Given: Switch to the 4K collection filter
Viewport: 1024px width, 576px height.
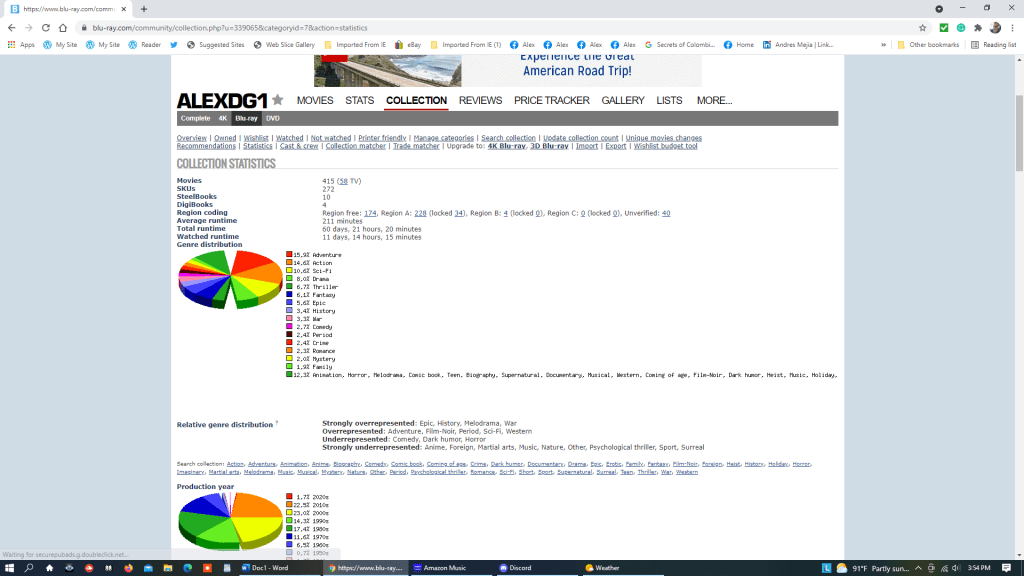Looking at the screenshot, I should tap(223, 118).
